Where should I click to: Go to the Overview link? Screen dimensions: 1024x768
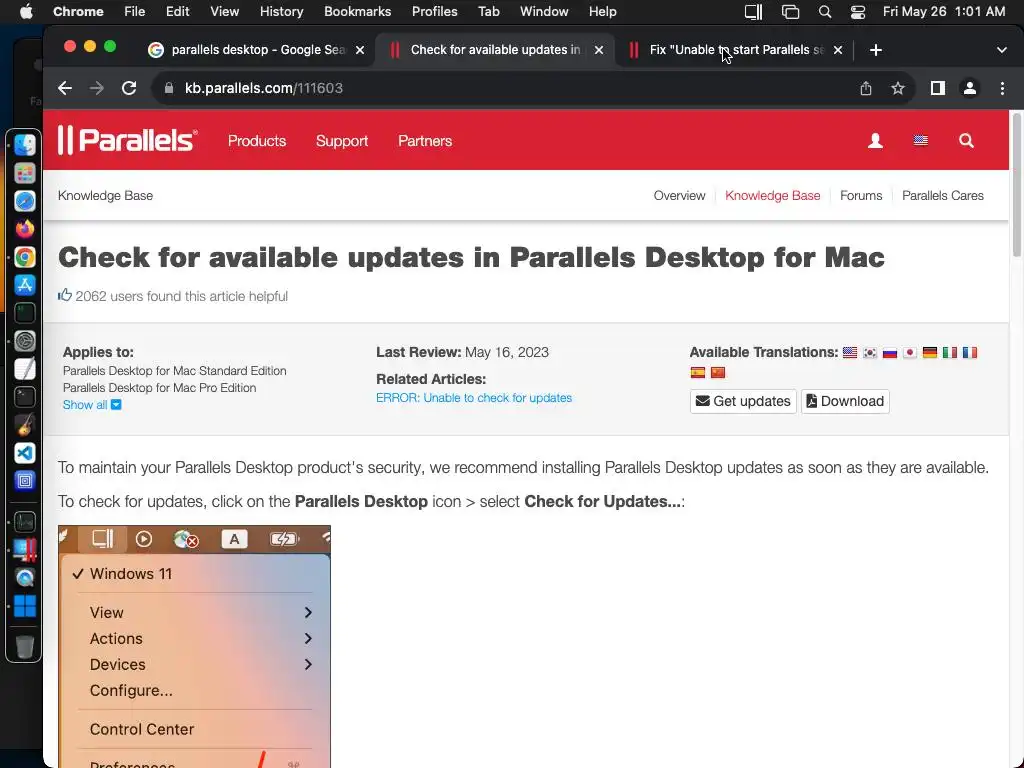click(679, 195)
